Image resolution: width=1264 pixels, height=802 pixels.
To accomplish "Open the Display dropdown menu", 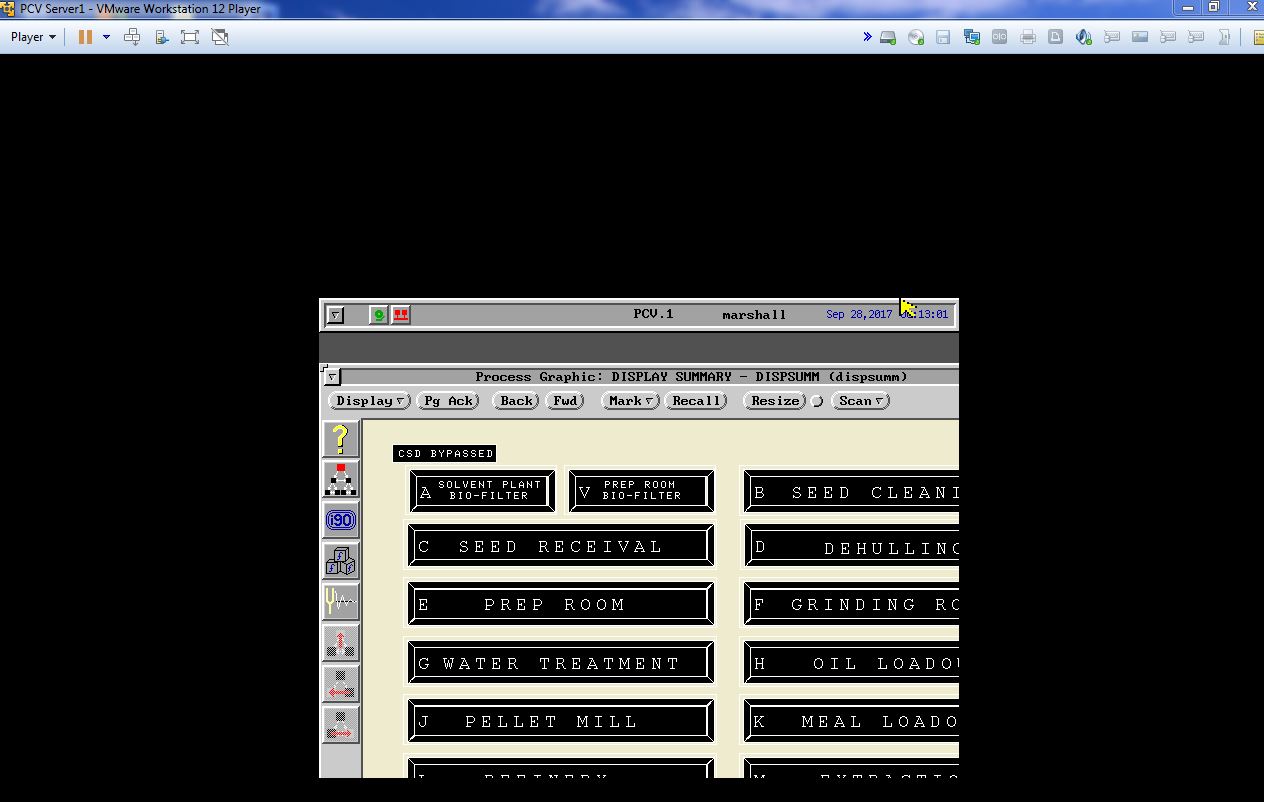I will (x=369, y=401).
